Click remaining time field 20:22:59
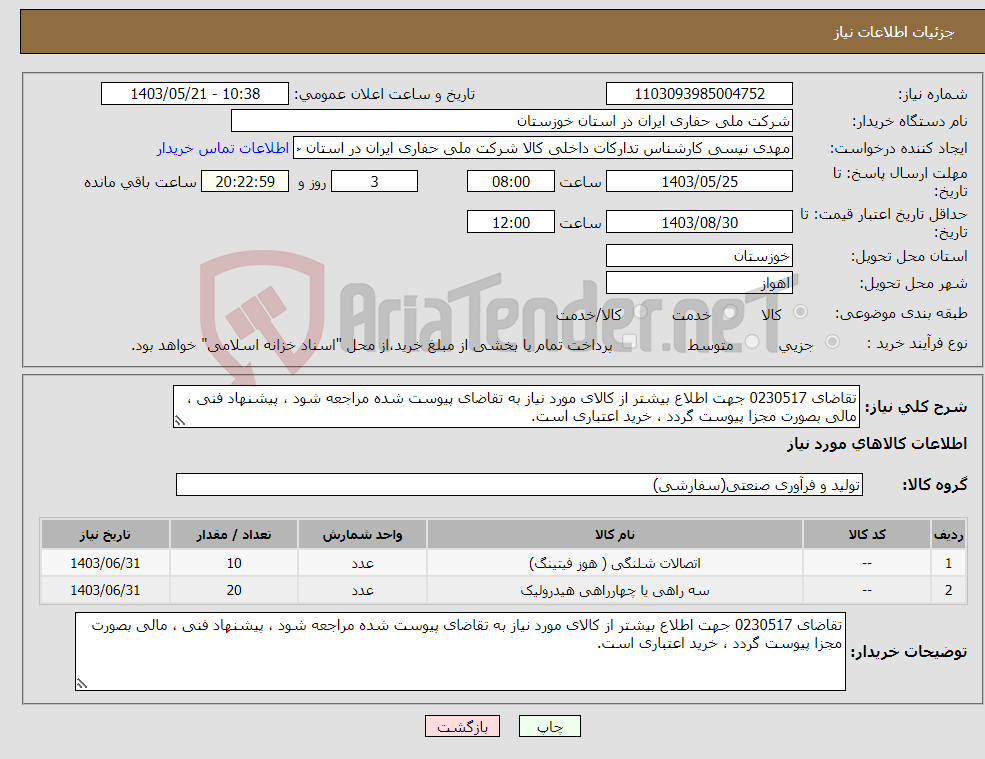985x759 pixels. pos(245,182)
